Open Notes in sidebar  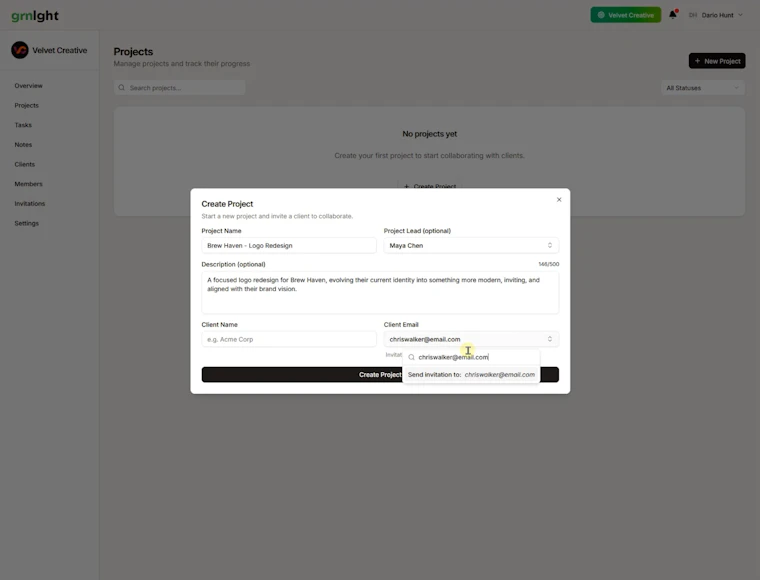(x=23, y=144)
